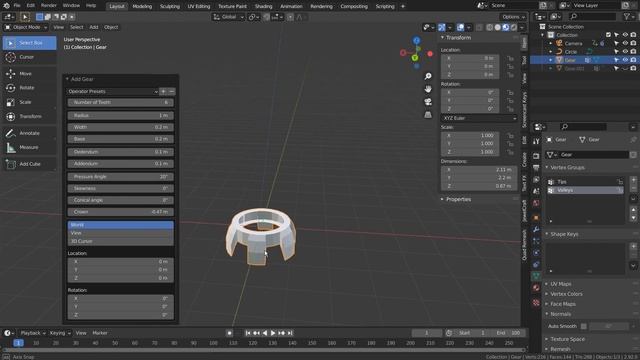Screen dimensions: 640x360
Task: Select the Move tool
Action: tap(29, 73)
